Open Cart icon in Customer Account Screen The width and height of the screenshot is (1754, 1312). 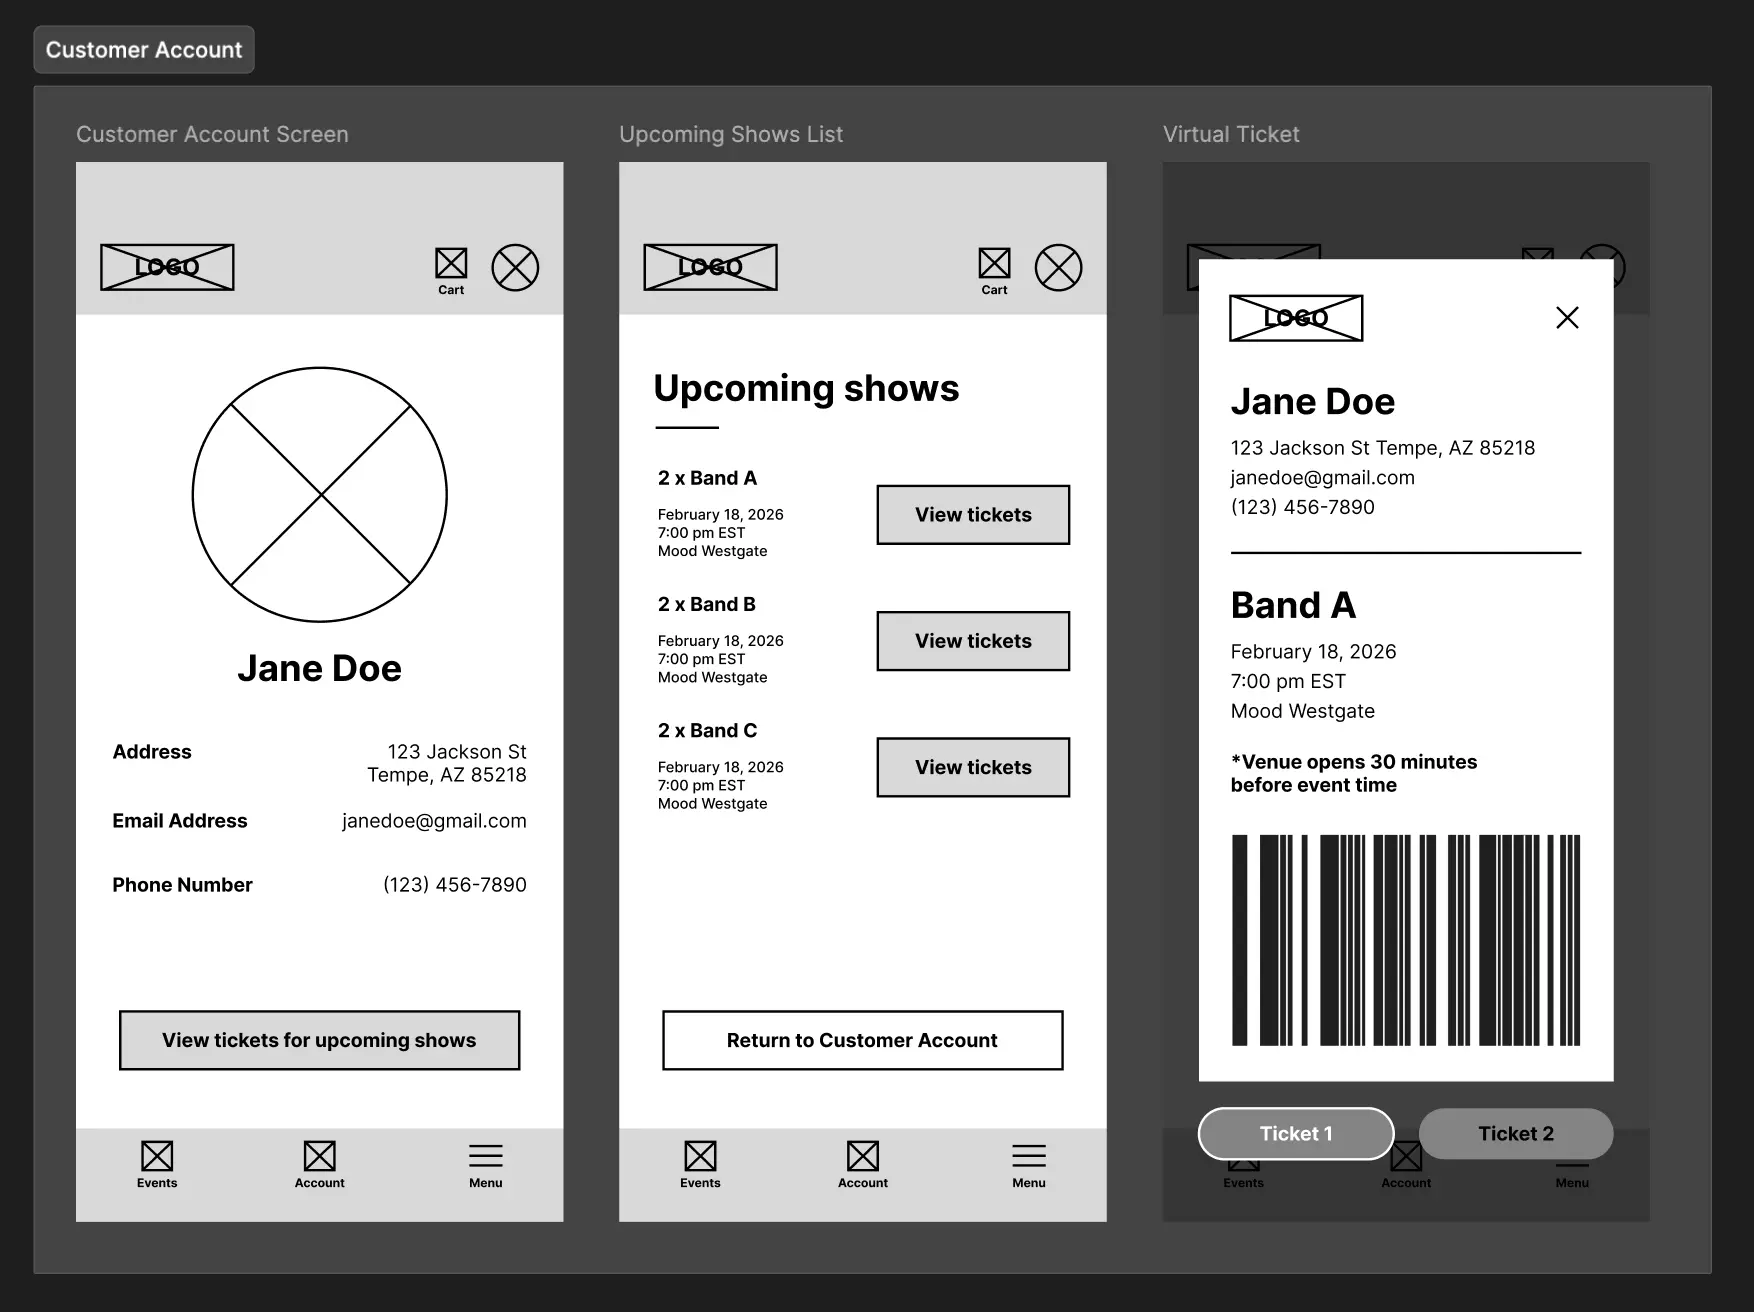click(x=451, y=271)
